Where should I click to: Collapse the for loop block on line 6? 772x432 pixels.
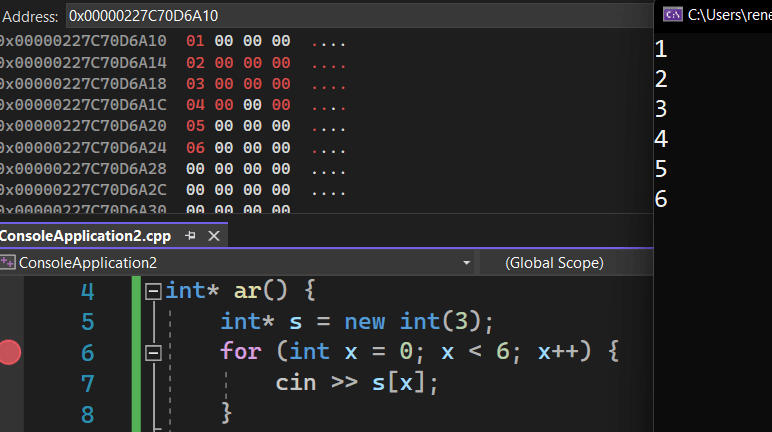153,353
